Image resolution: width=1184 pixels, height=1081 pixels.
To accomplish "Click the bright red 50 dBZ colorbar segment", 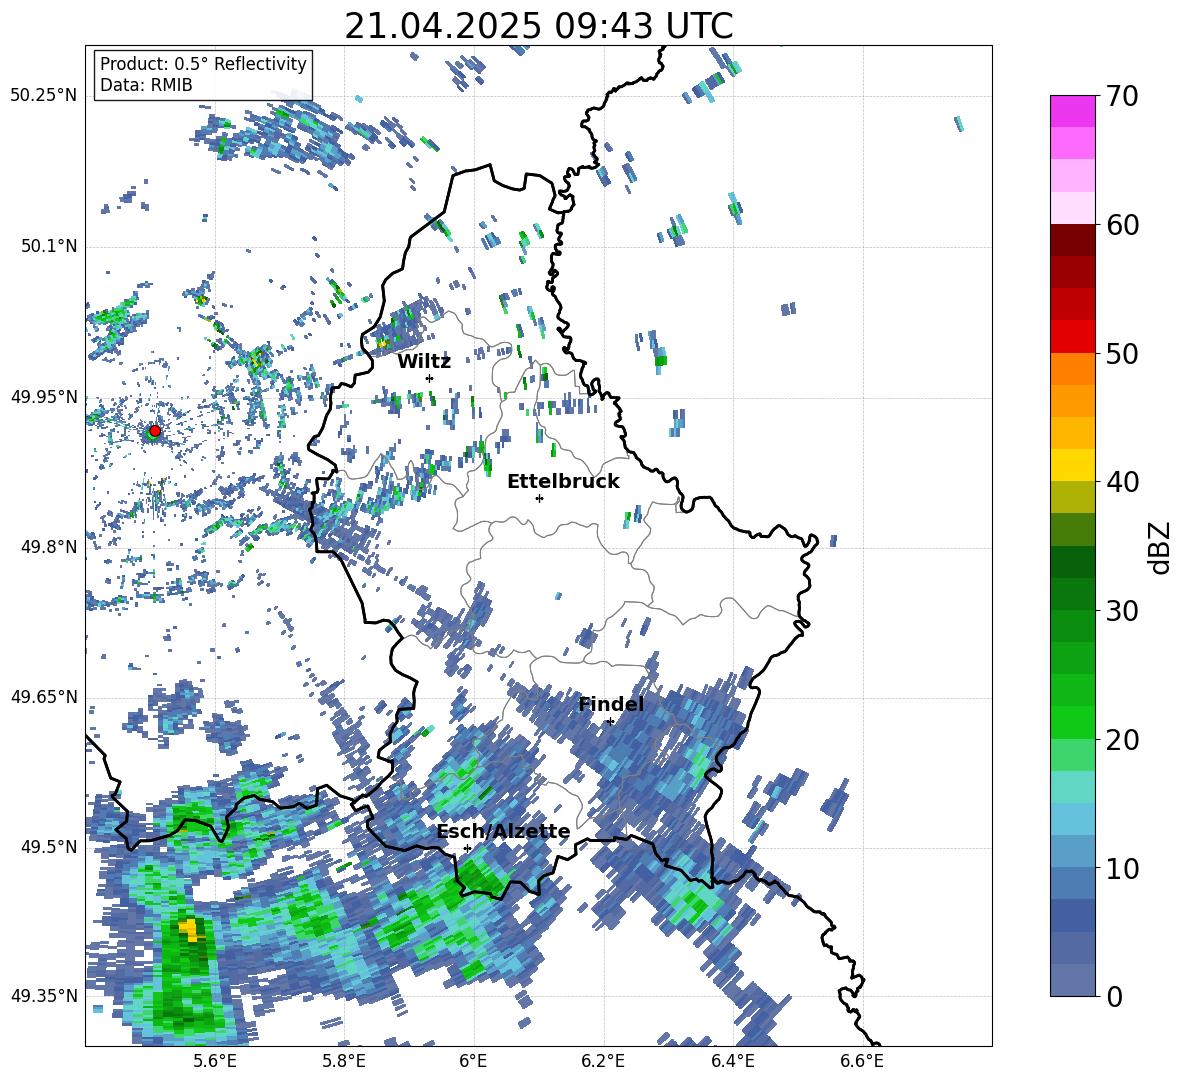I will pyautogui.click(x=1072, y=337).
